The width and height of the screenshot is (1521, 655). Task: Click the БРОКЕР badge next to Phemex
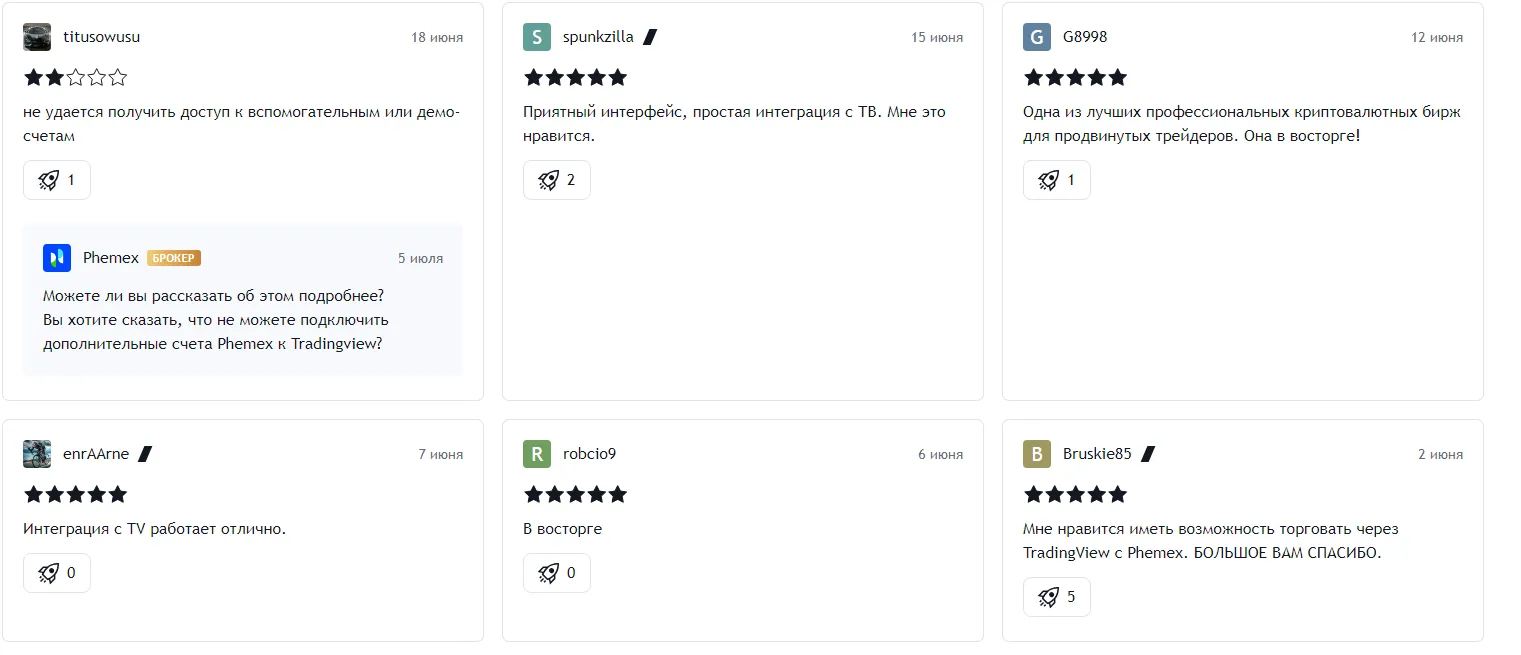[174, 258]
